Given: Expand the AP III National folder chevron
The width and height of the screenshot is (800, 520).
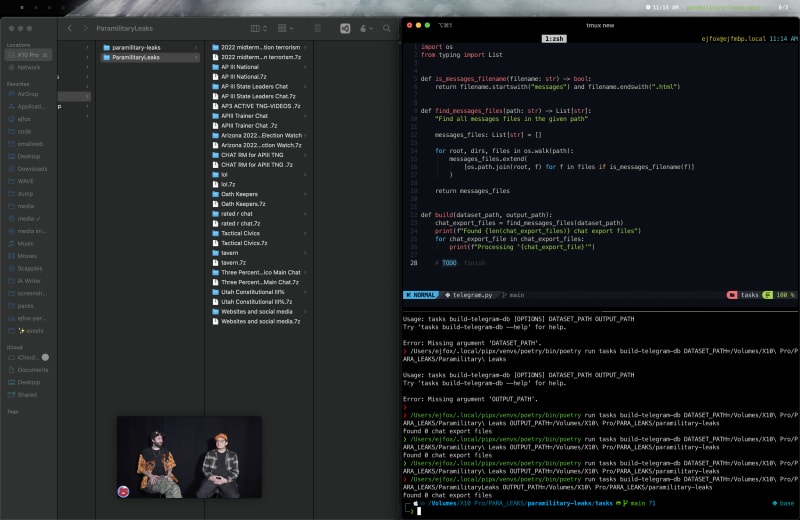Looking at the screenshot, I should click(x=305, y=67).
